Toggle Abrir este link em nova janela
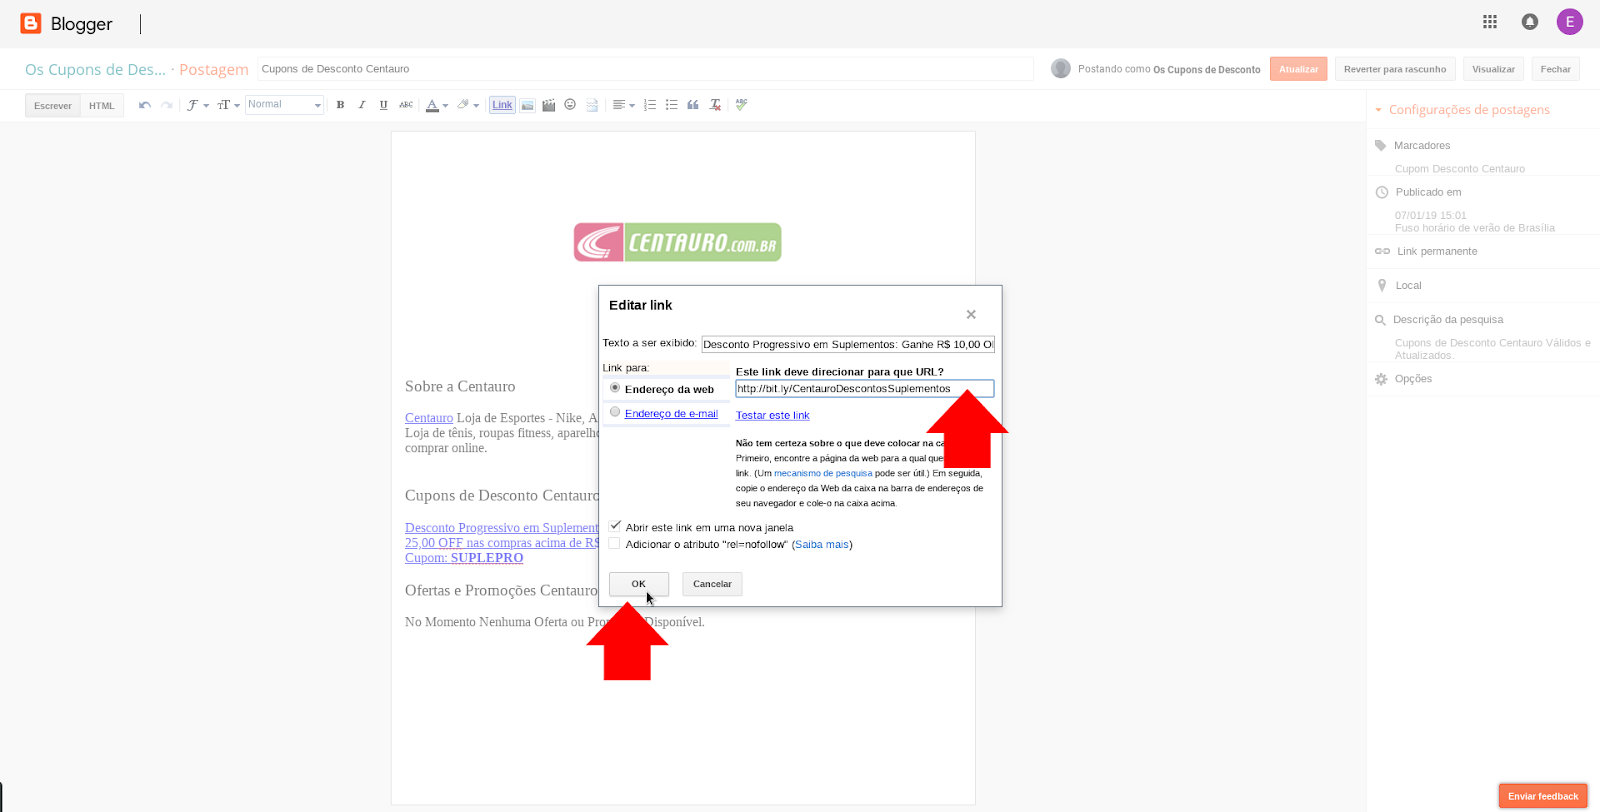 (x=615, y=526)
